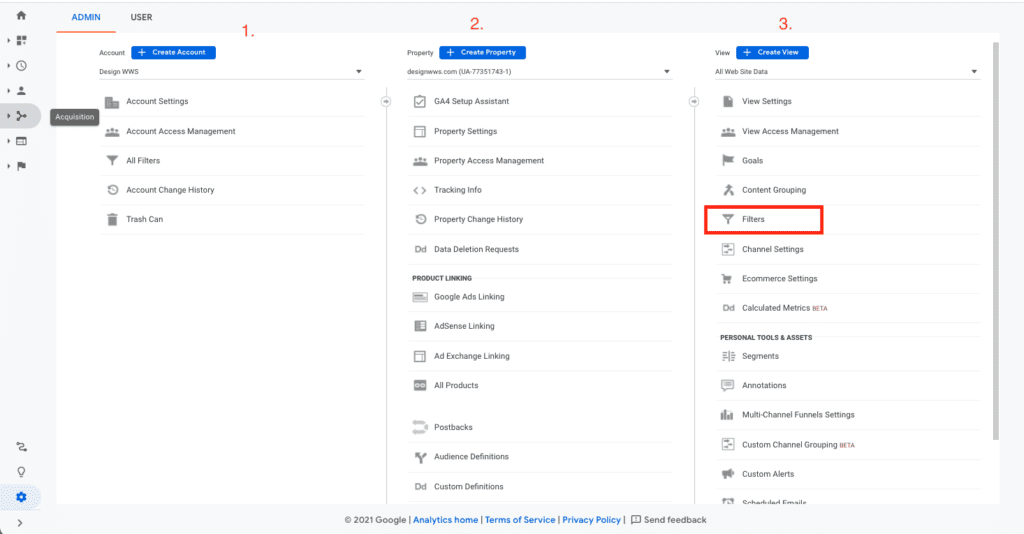Click the Trash Can icon
Viewport: 1024px width, 534px height.
pyautogui.click(x=112, y=219)
